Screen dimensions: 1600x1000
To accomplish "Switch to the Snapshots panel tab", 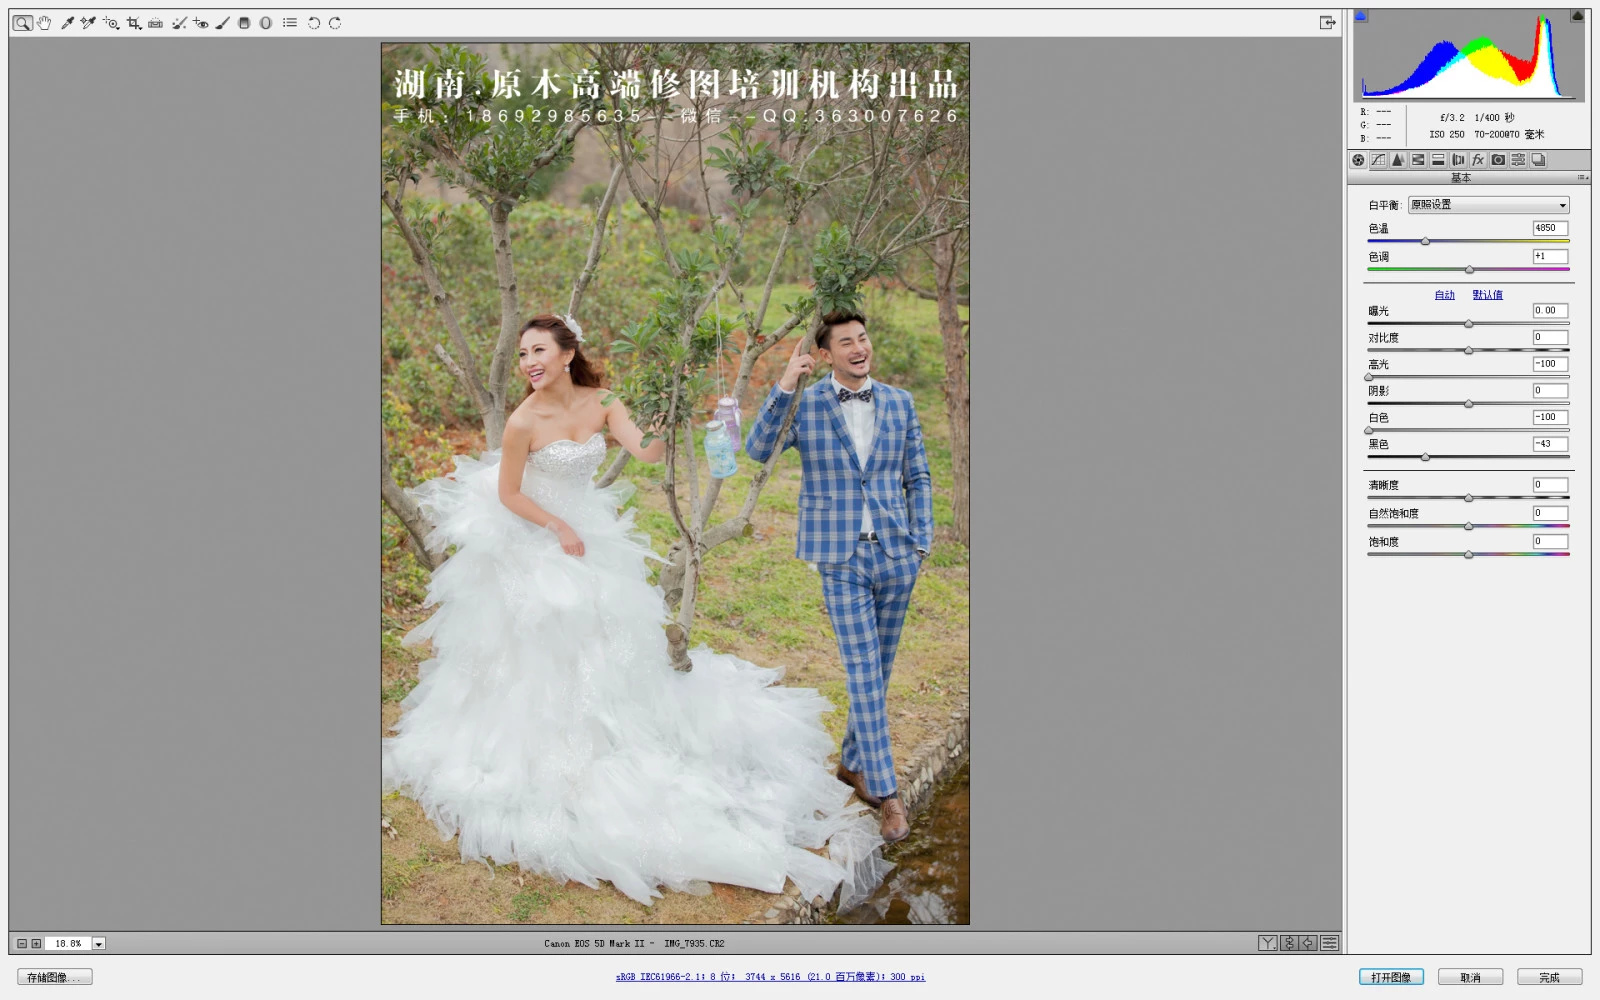I will pos(1538,160).
